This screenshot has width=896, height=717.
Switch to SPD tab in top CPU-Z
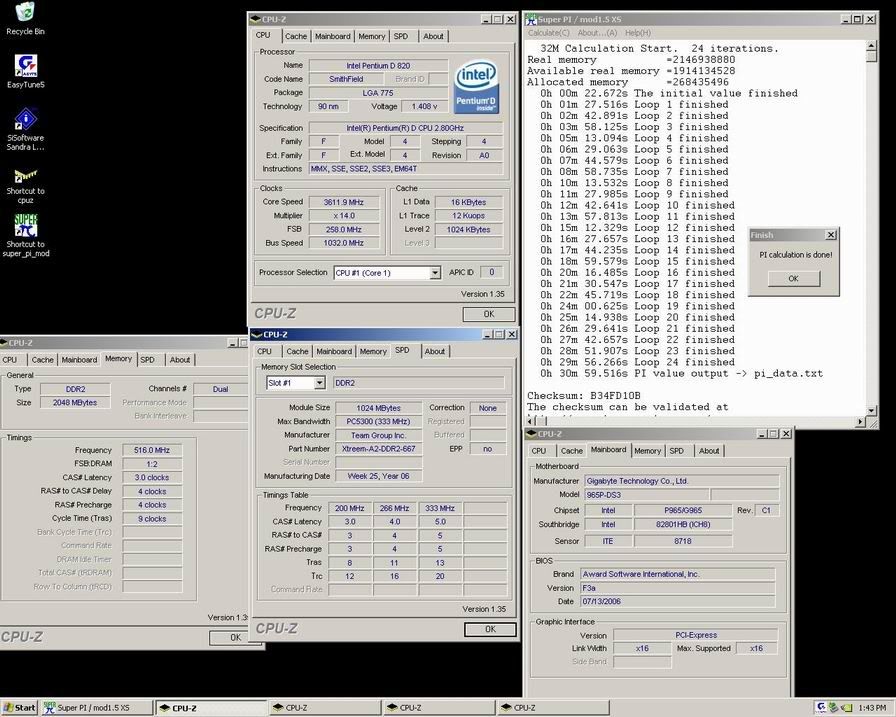pyautogui.click(x=401, y=36)
